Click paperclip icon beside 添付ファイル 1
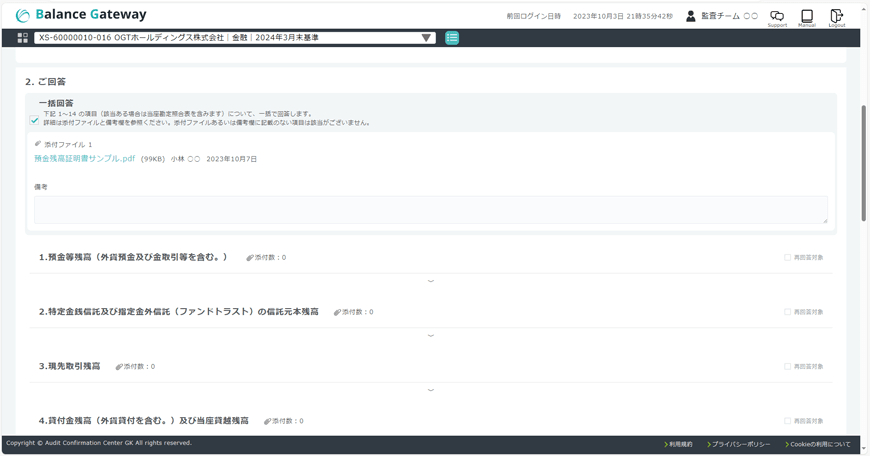This screenshot has width=870, height=456. point(38,144)
